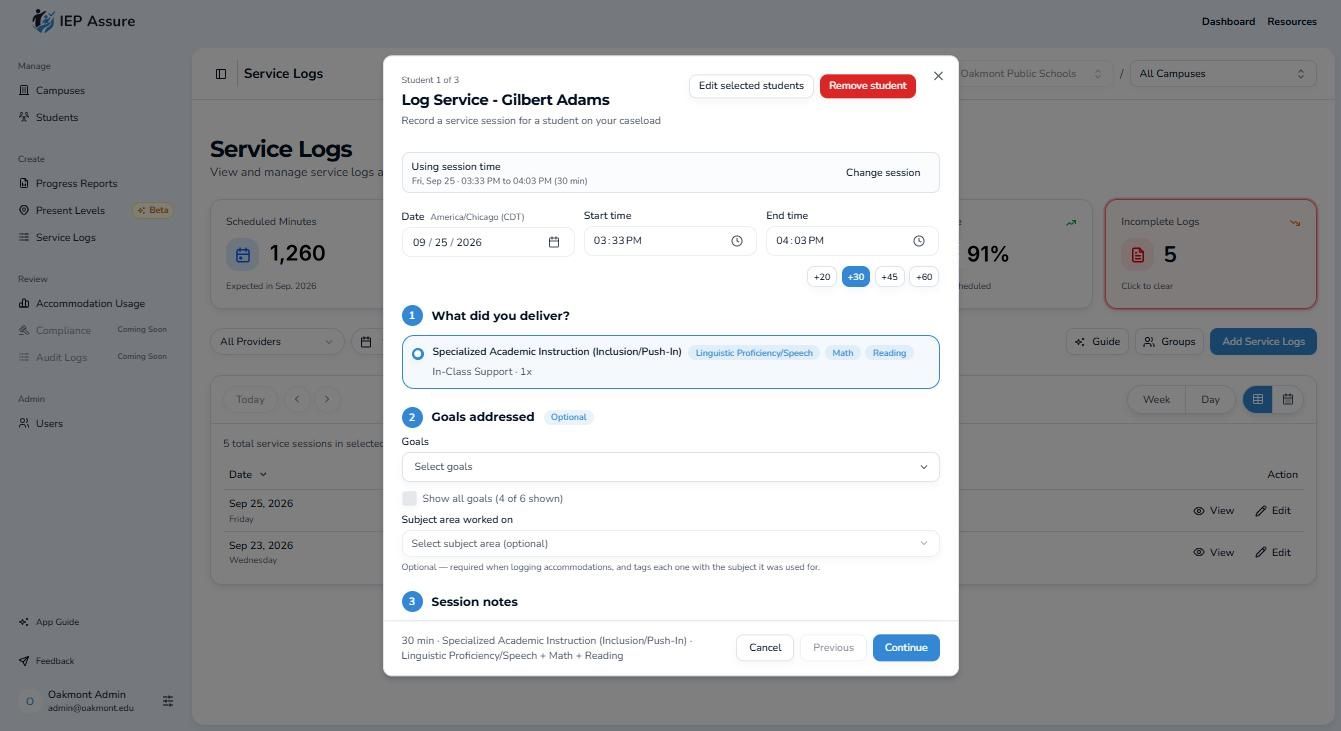Open the Dashboard link
The height and width of the screenshot is (731, 1341).
tap(1228, 21)
